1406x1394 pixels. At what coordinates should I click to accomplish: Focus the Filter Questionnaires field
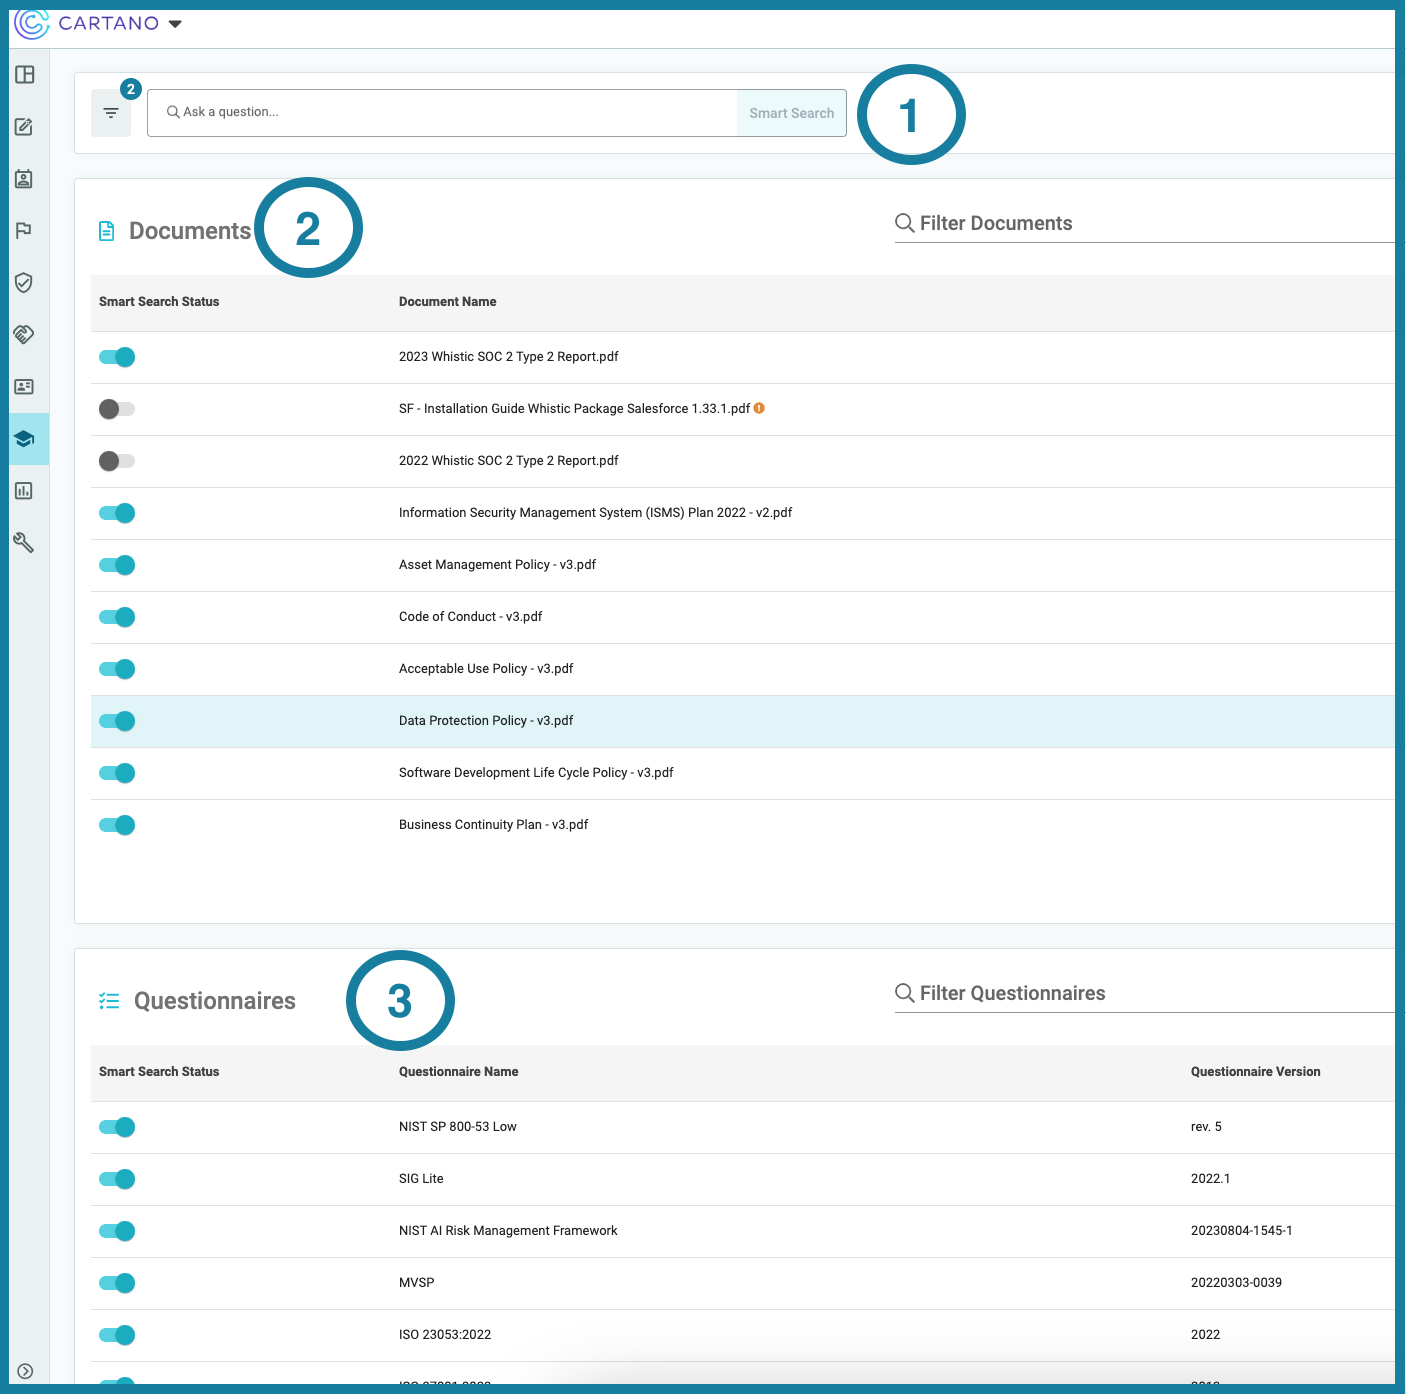[1144, 993]
